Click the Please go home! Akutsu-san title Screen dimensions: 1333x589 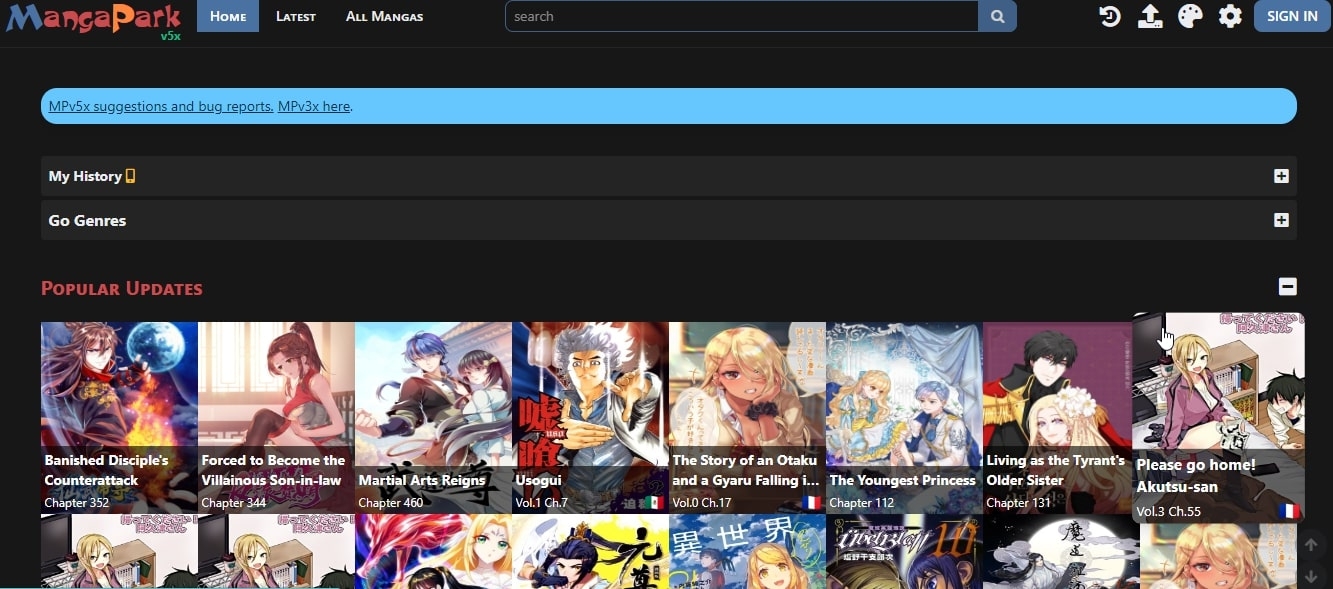[x=1196, y=476]
